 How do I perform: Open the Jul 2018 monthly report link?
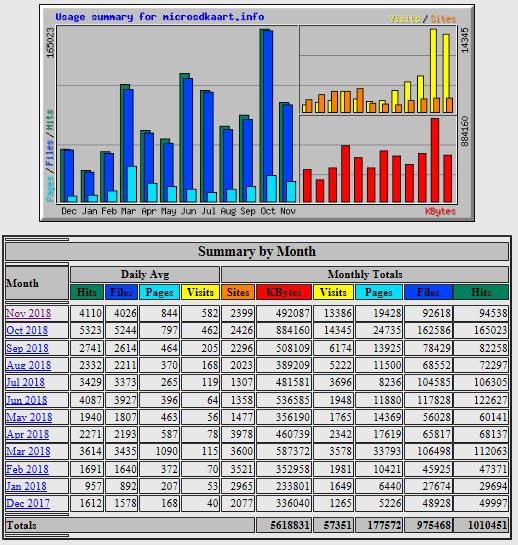click(x=26, y=382)
